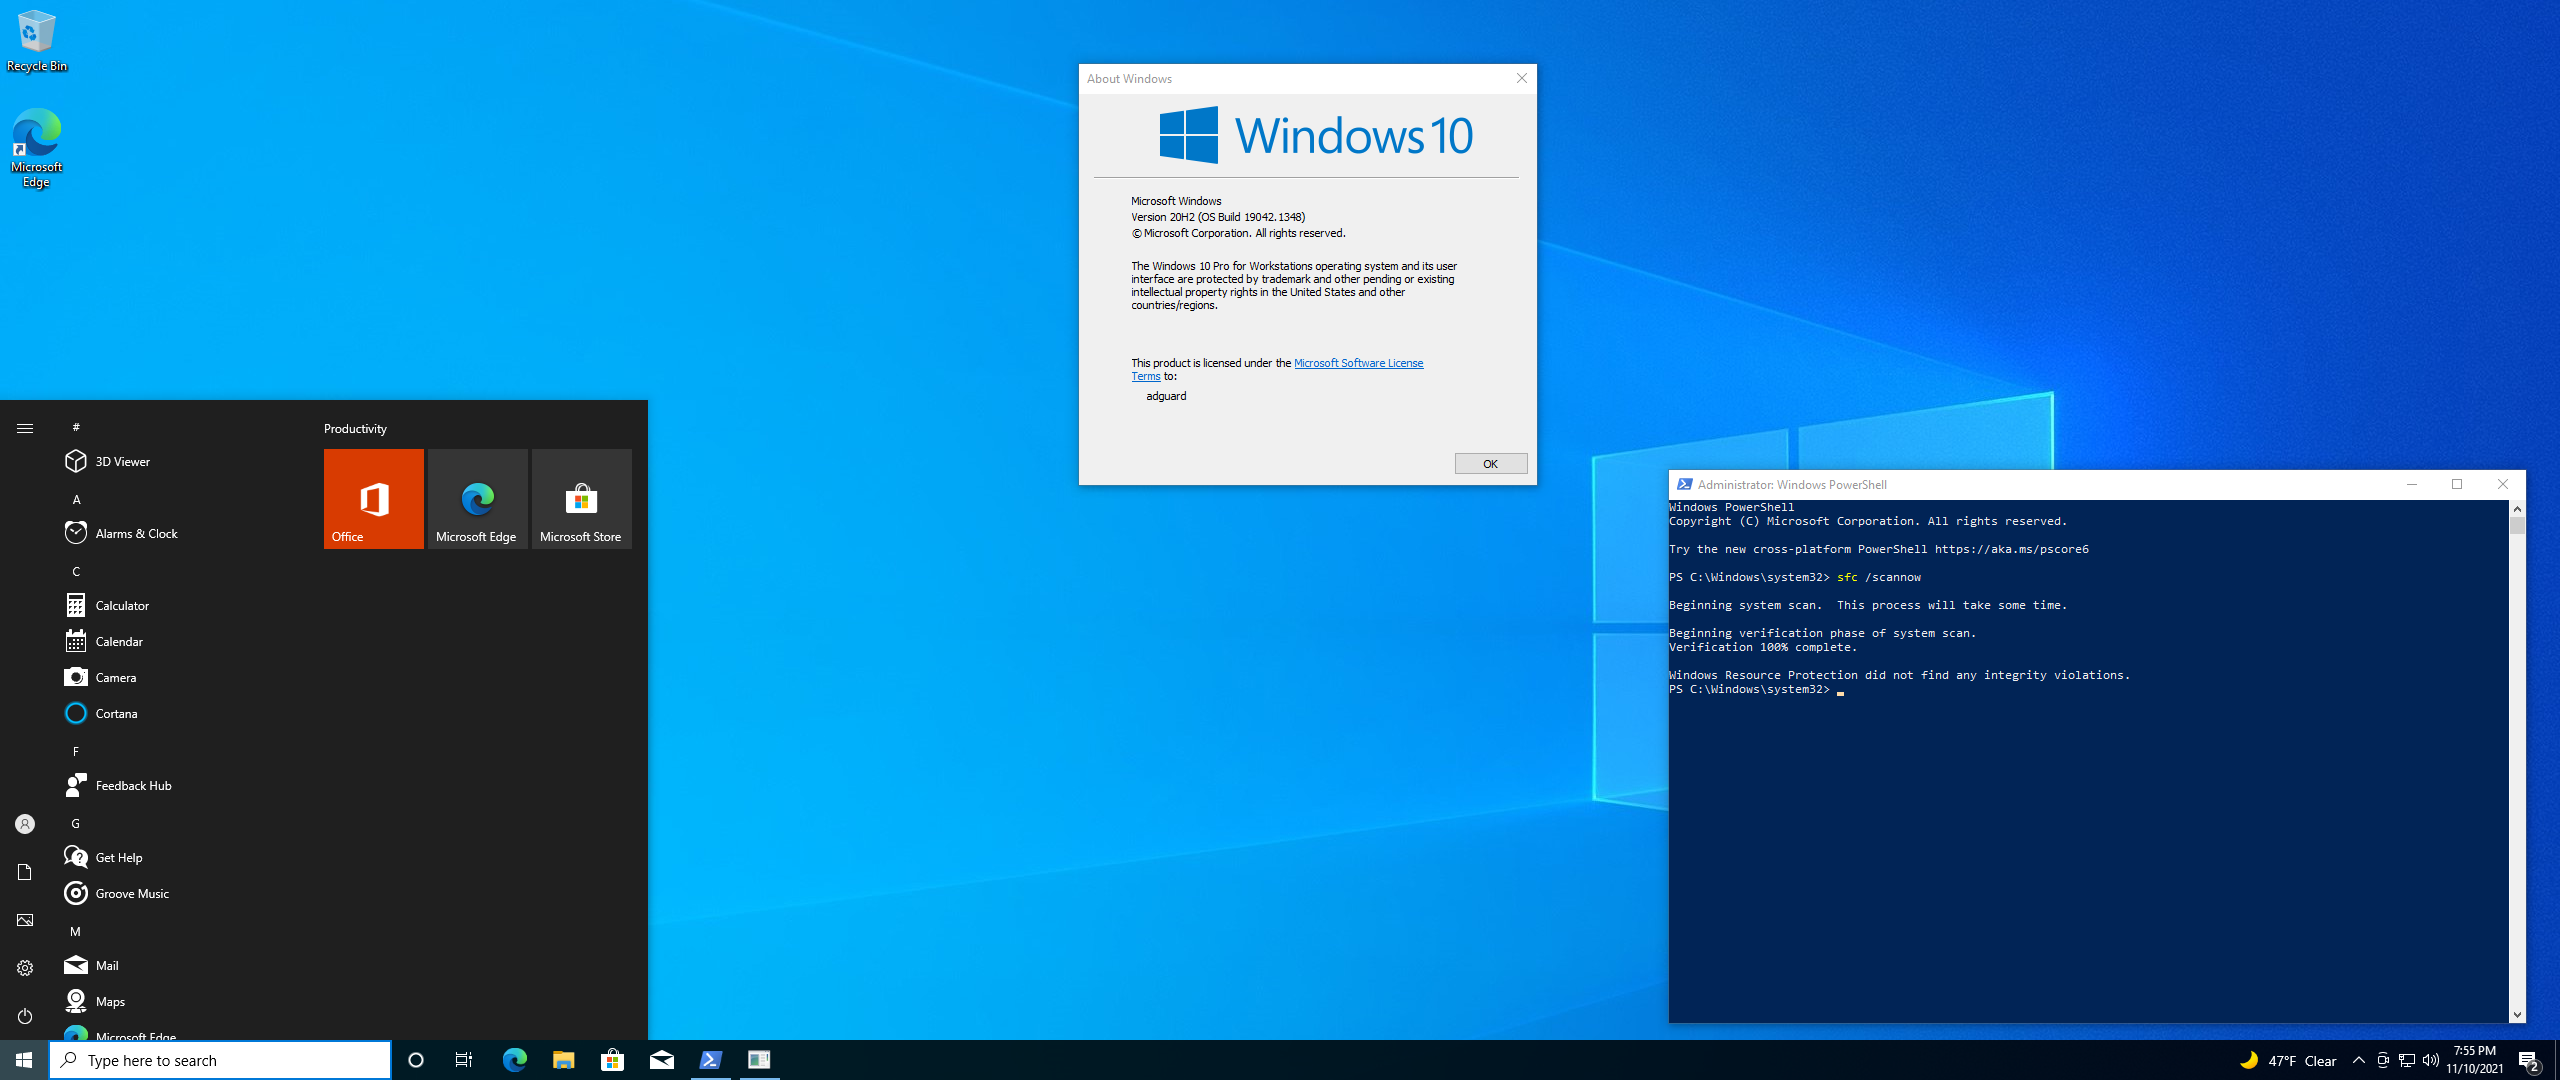The image size is (2560, 1080).
Task: Click the sfc /scannow command text
Action: 1878,577
